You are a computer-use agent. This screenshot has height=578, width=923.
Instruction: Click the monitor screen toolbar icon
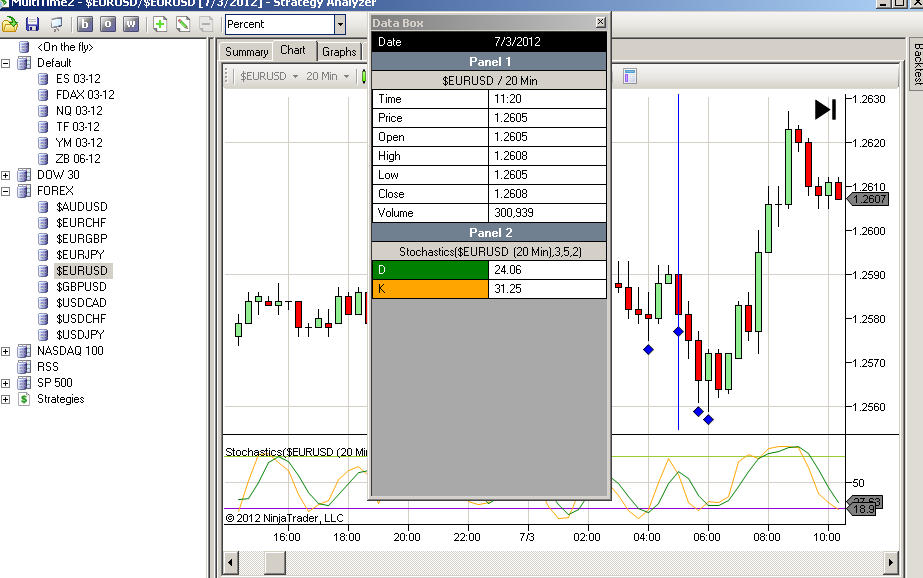click(57, 24)
